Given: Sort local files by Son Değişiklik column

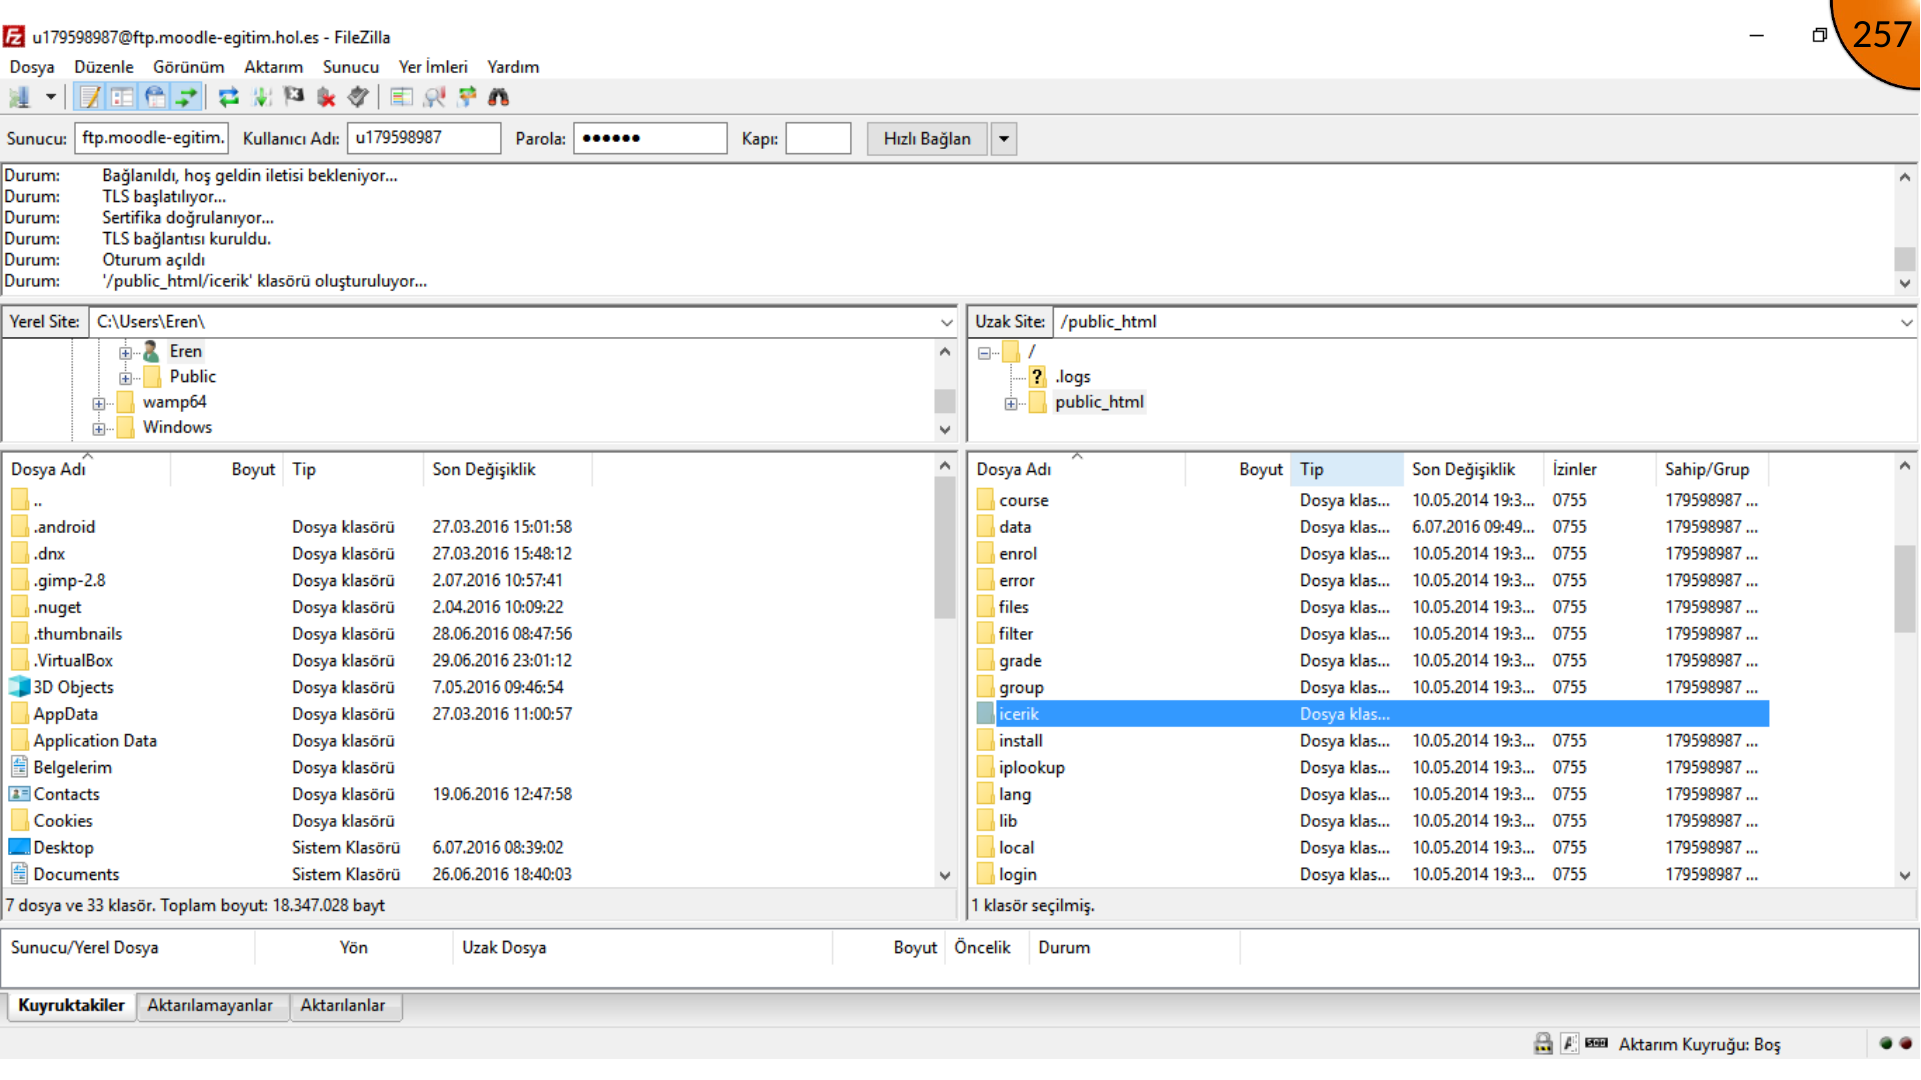Looking at the screenshot, I should coord(508,469).
